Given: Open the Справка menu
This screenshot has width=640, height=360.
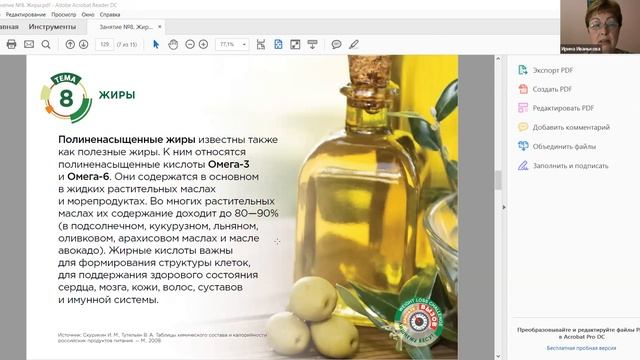Looking at the screenshot, I should point(110,14).
